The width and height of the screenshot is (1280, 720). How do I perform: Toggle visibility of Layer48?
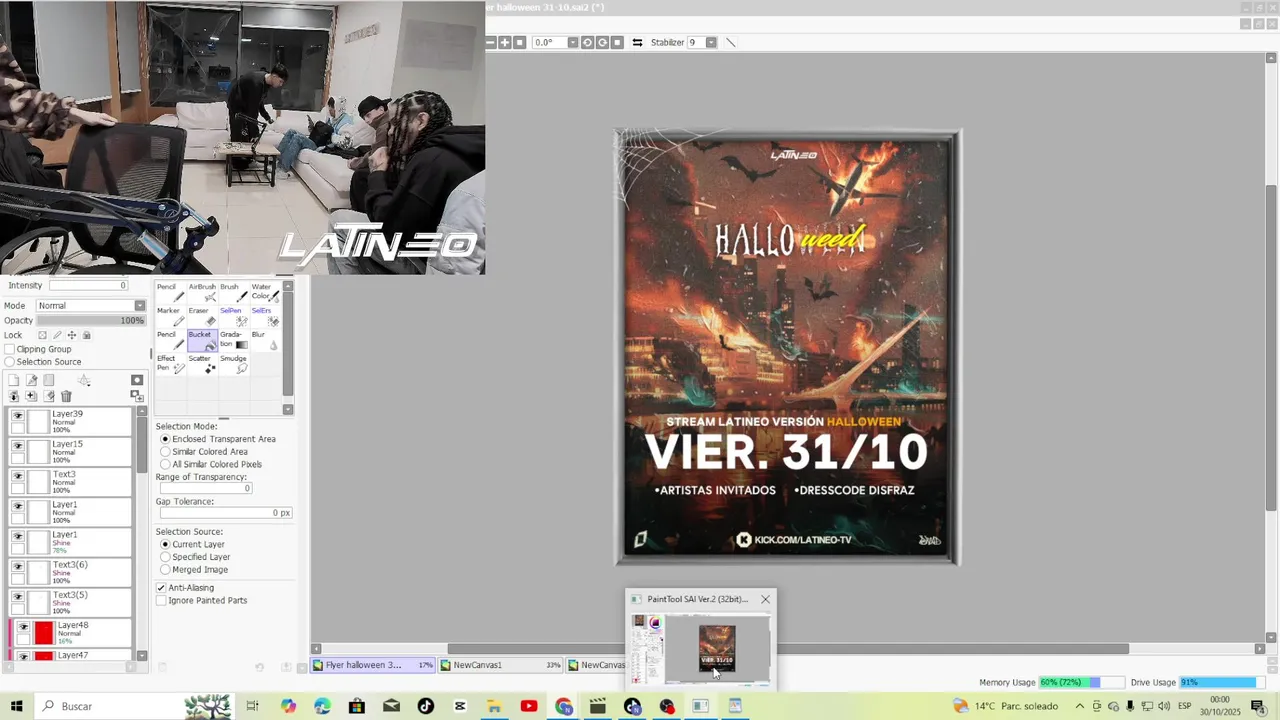[x=23, y=627]
